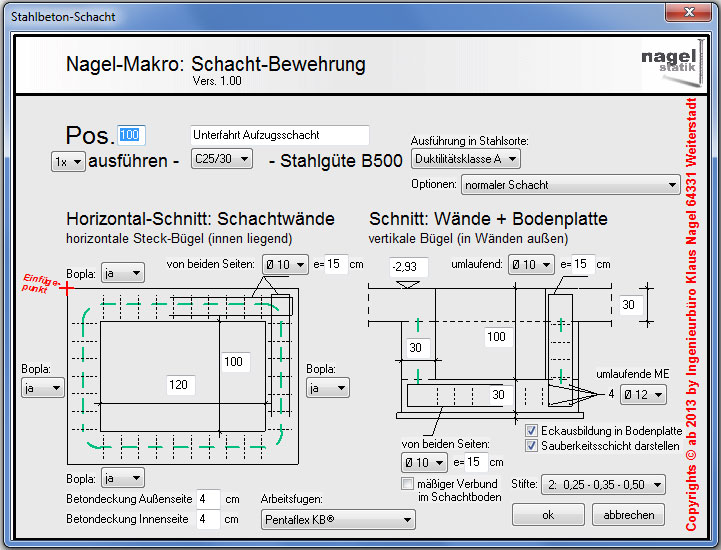Click the red Einfügepunkt cross marker

(67, 288)
